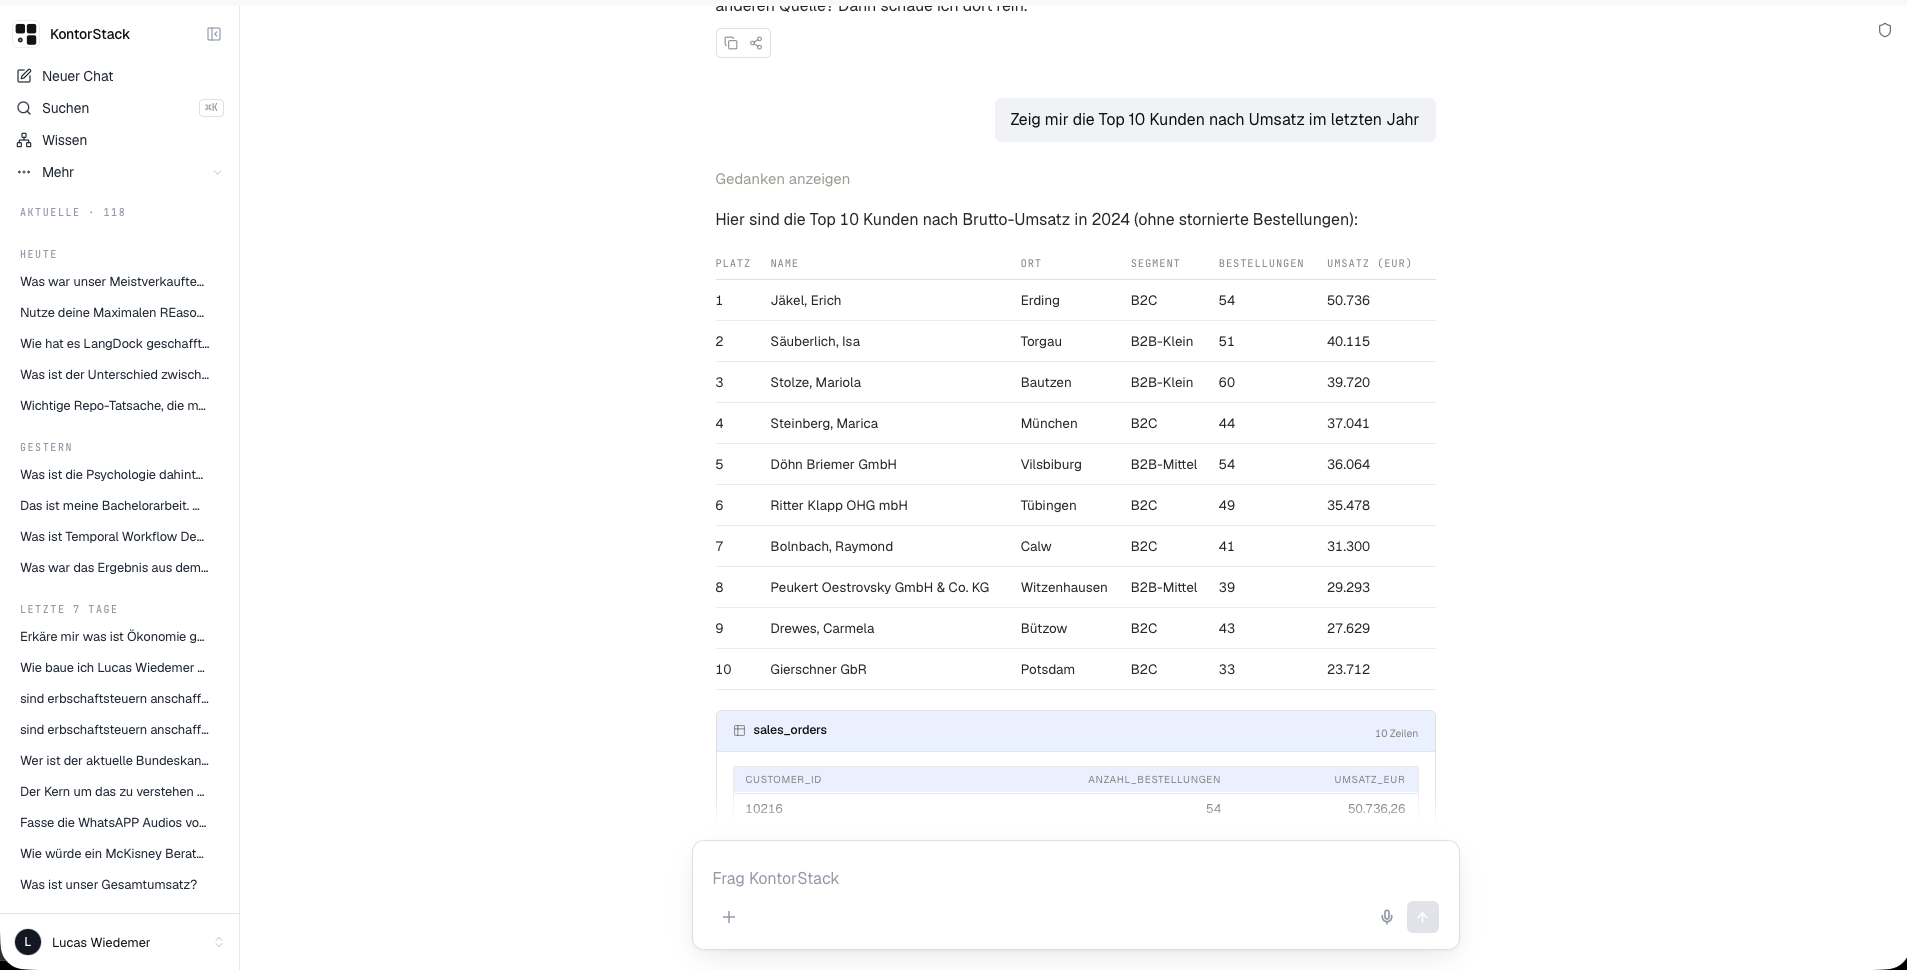
Task: Click the ANZAHL_BESTELLUNGEN column header
Action: (1154, 780)
